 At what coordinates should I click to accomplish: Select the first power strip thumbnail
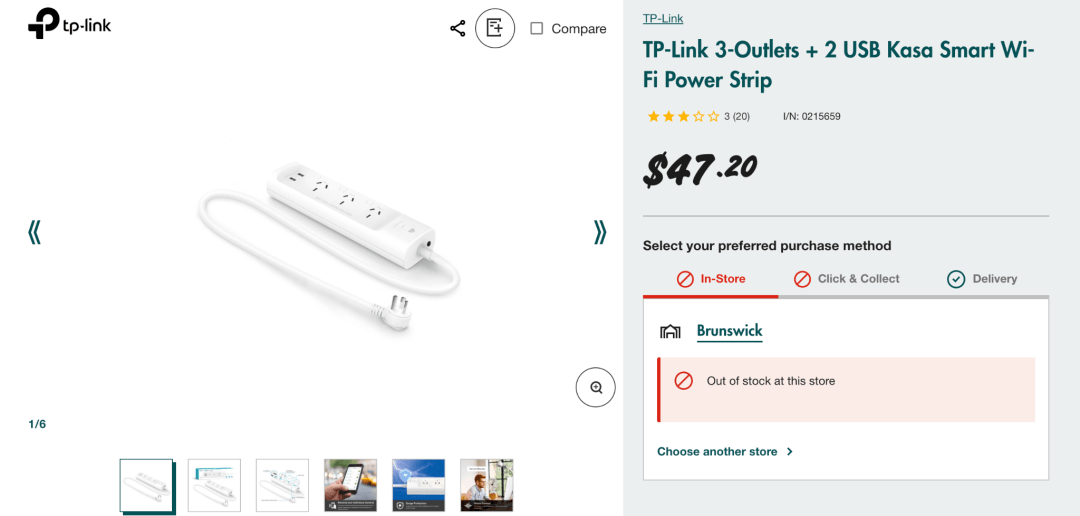(146, 485)
